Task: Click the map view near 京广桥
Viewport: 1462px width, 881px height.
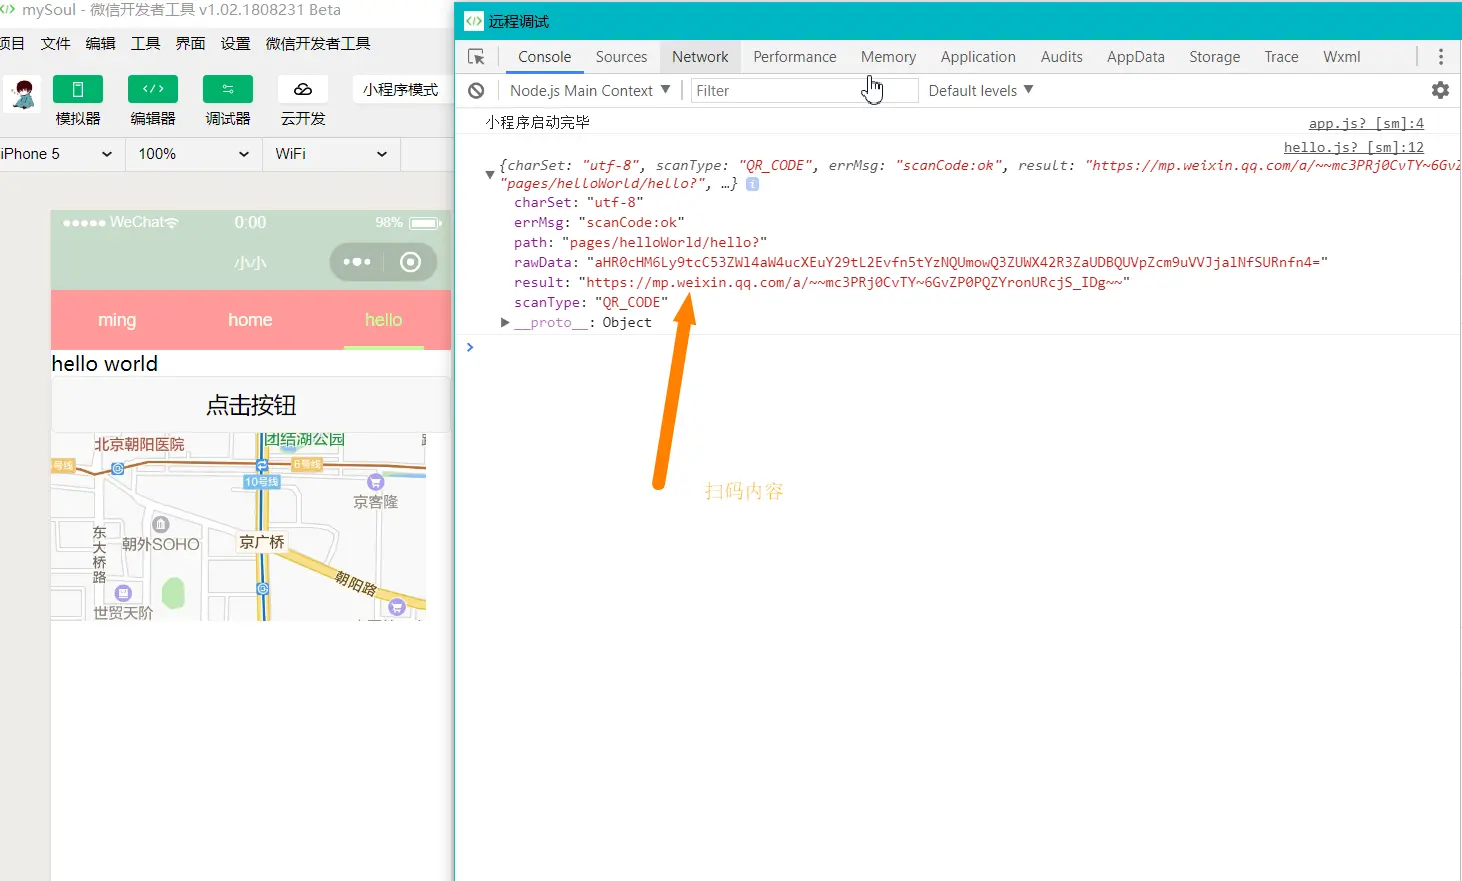Action: pos(262,542)
